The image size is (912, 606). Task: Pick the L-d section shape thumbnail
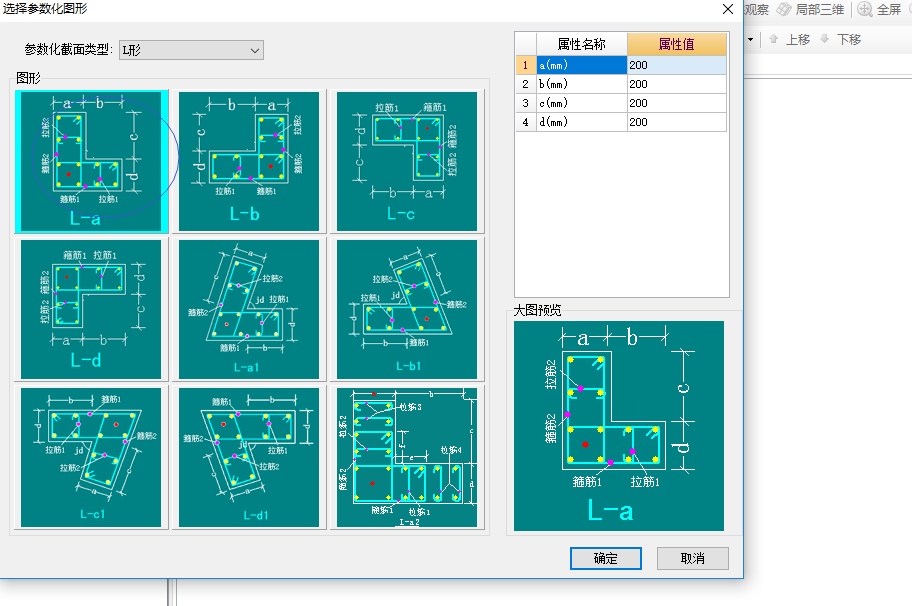tap(91, 309)
